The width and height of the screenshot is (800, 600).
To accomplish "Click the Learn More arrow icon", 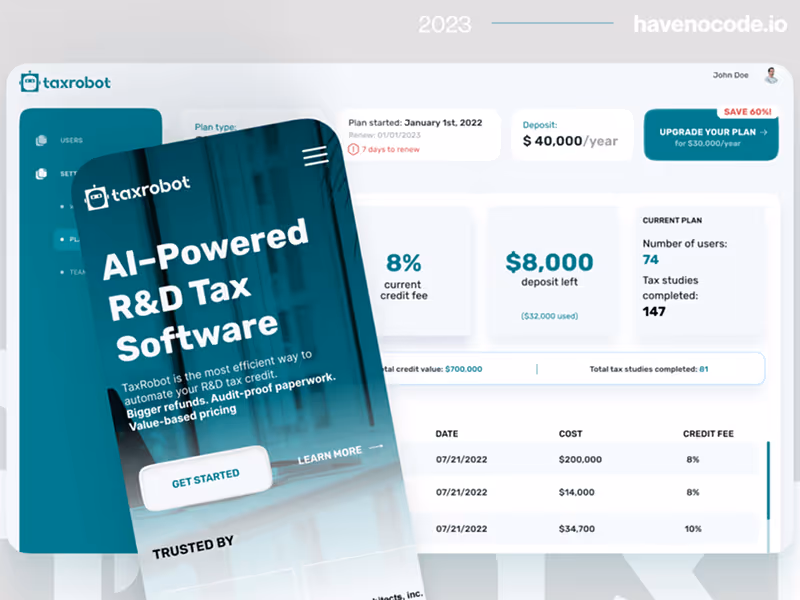I will pyautogui.click(x=376, y=446).
